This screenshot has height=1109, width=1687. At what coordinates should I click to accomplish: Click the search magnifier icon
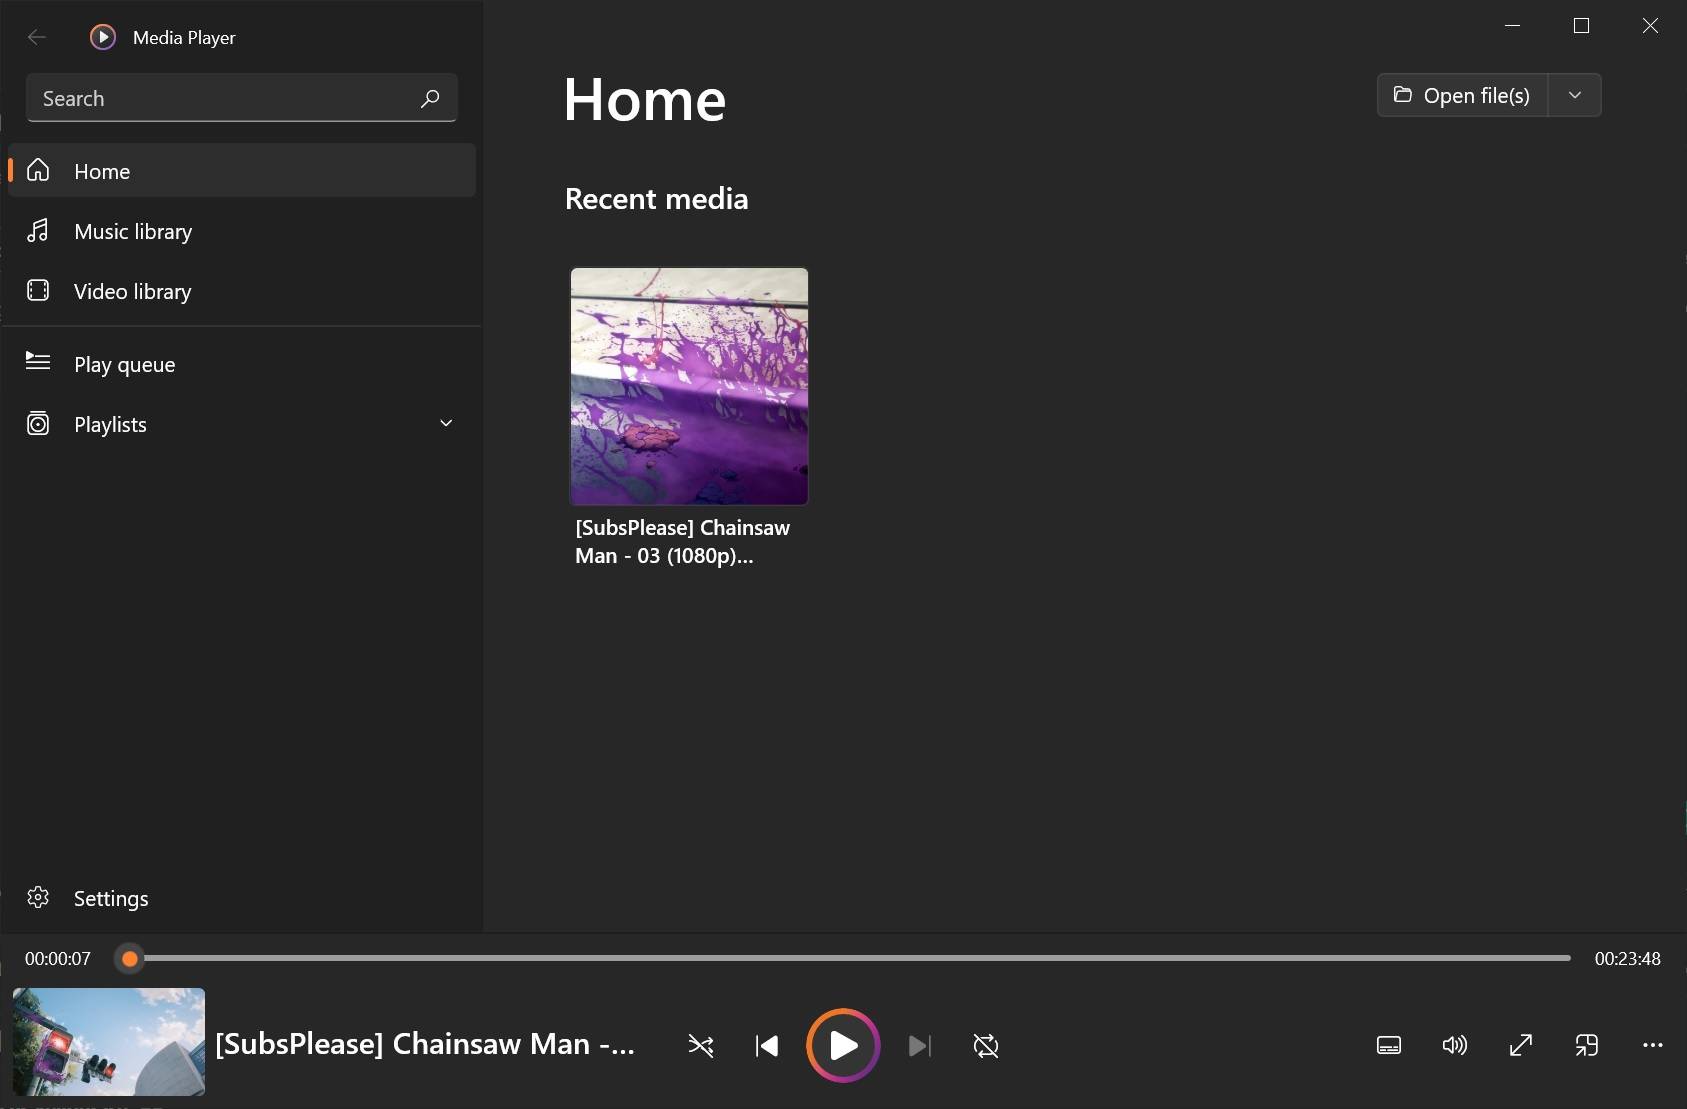coord(429,98)
